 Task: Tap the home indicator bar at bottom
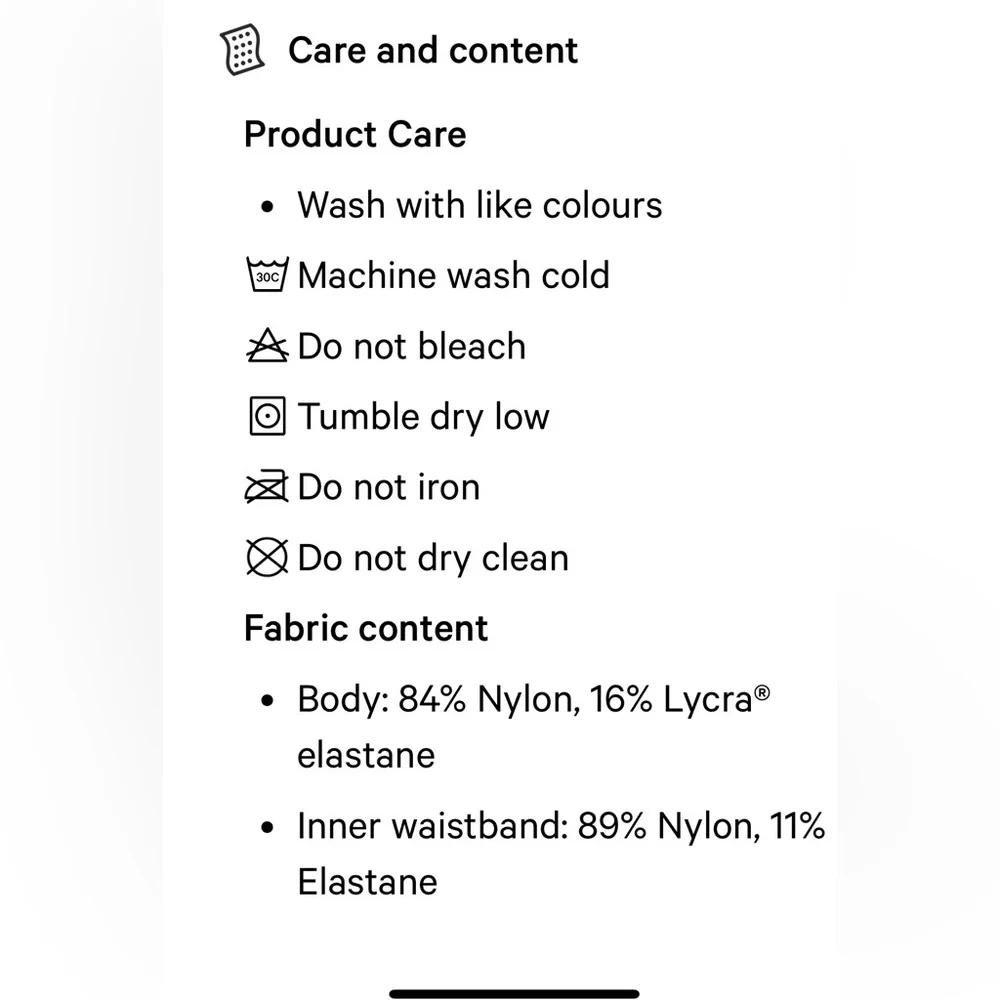[x=514, y=994]
